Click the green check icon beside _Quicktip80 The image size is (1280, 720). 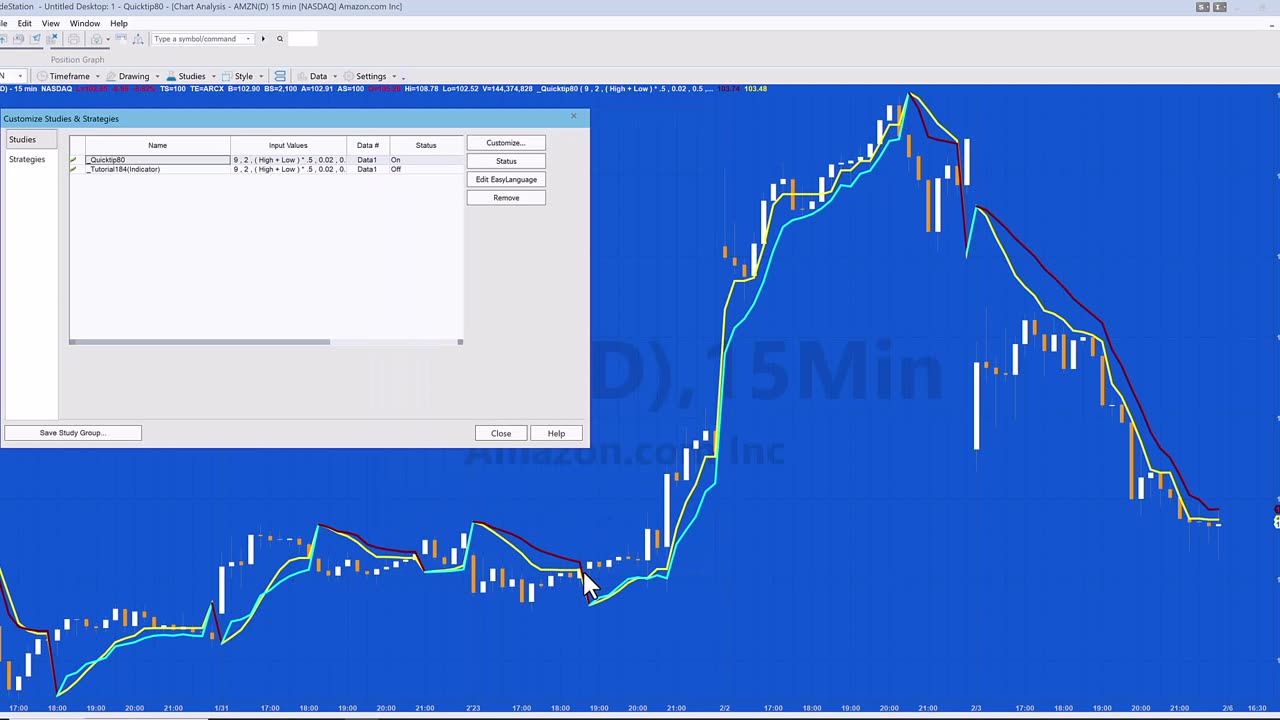(x=73, y=160)
